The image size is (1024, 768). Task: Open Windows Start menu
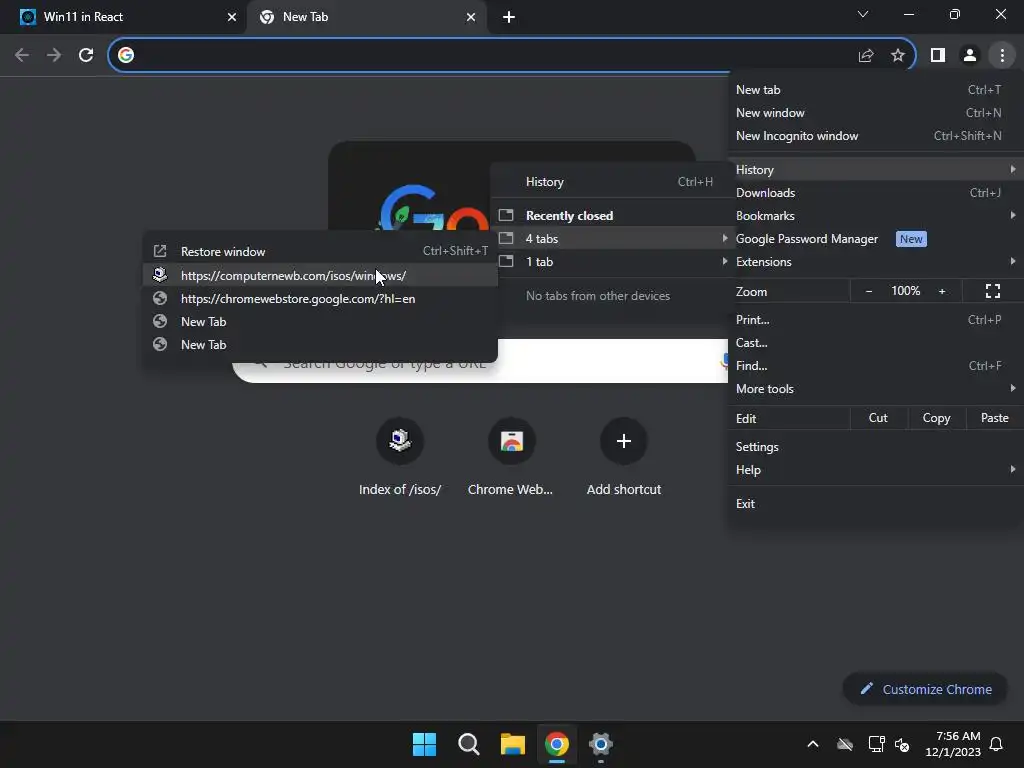point(424,744)
